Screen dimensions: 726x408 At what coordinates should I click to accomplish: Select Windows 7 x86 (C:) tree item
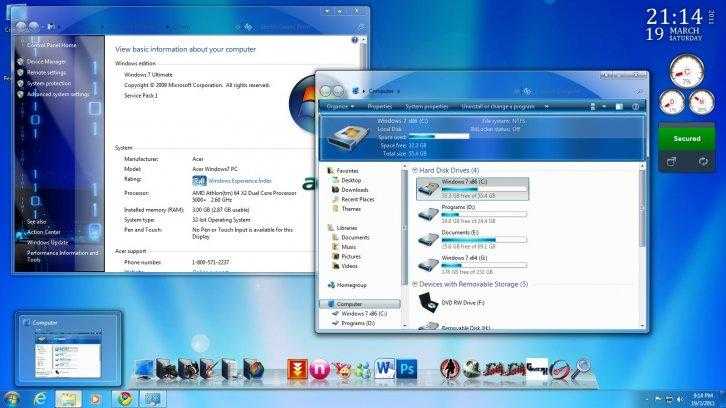[x=364, y=314]
